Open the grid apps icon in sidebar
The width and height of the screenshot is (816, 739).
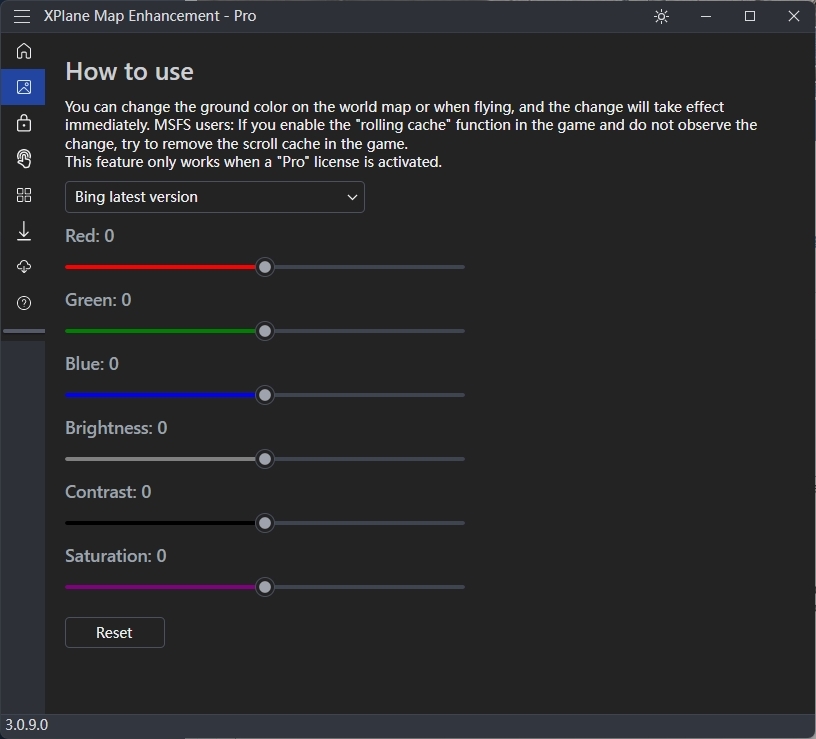(24, 195)
